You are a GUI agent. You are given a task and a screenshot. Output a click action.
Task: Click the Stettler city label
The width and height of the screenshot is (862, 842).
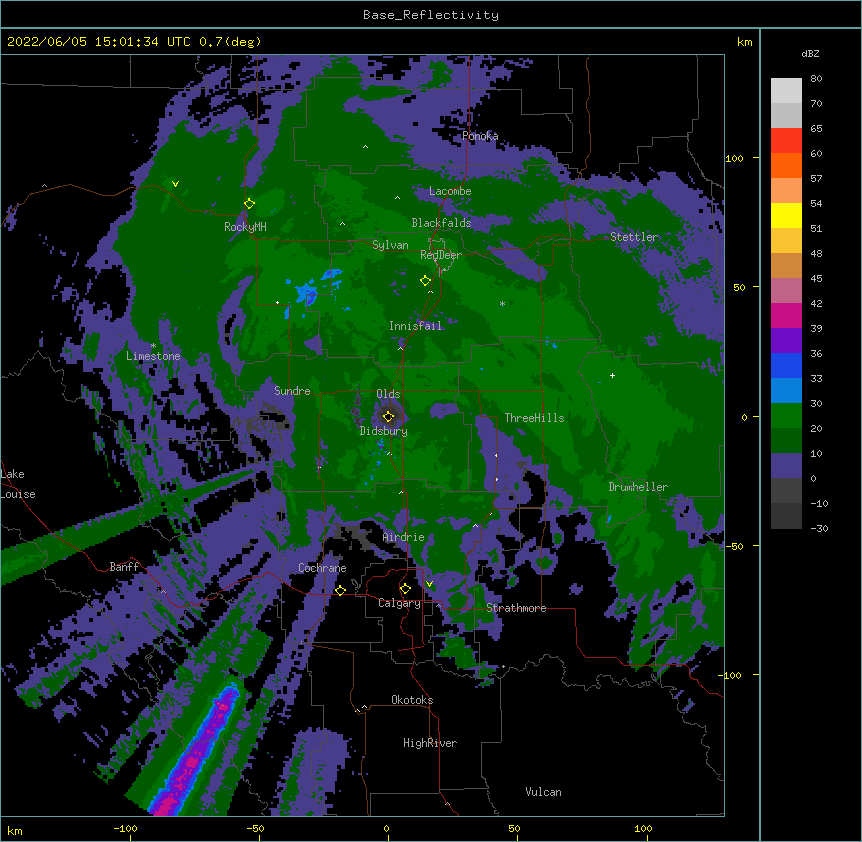click(x=634, y=237)
